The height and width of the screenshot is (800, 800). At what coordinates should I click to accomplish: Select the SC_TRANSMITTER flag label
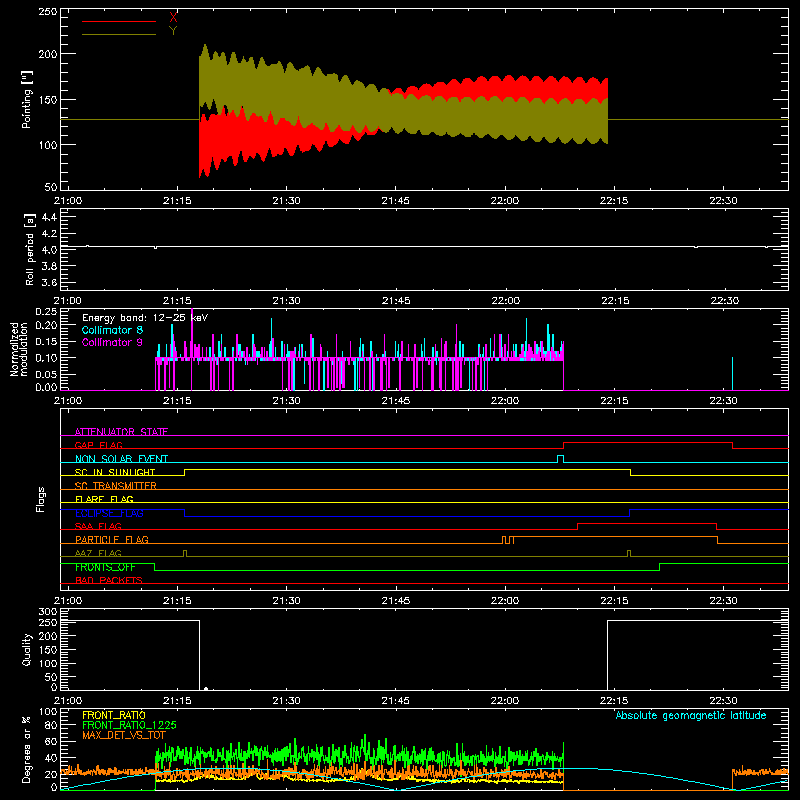(116, 486)
